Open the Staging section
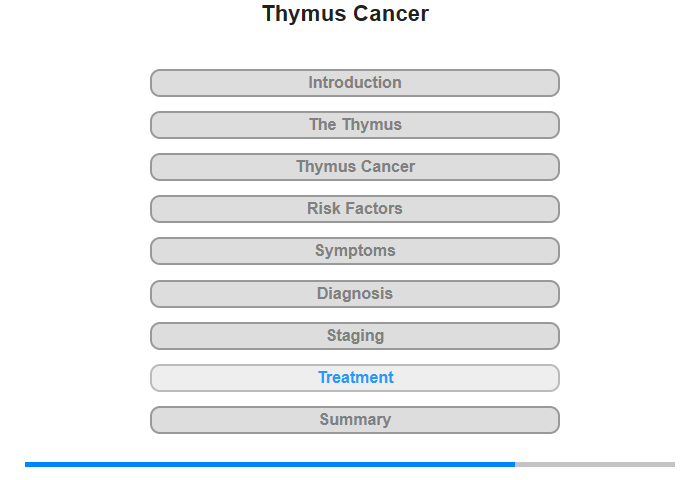This screenshot has width=700, height=480. (x=355, y=336)
